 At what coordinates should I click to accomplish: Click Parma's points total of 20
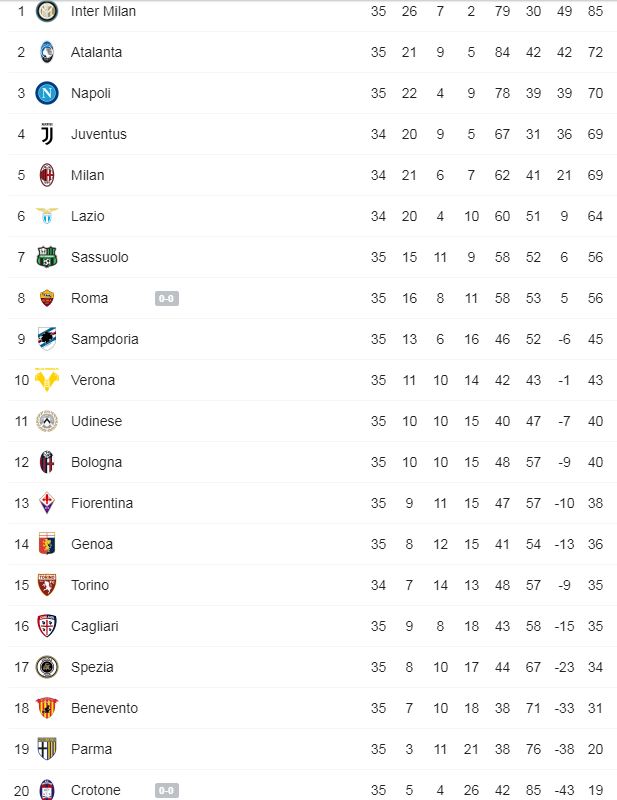coord(595,749)
